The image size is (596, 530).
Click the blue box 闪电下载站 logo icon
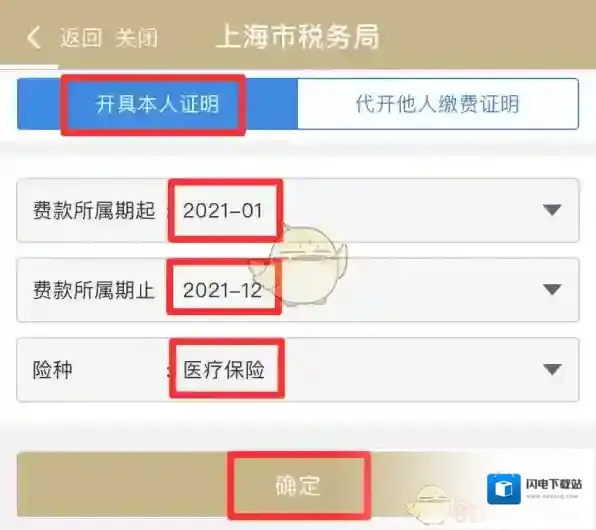(x=504, y=489)
